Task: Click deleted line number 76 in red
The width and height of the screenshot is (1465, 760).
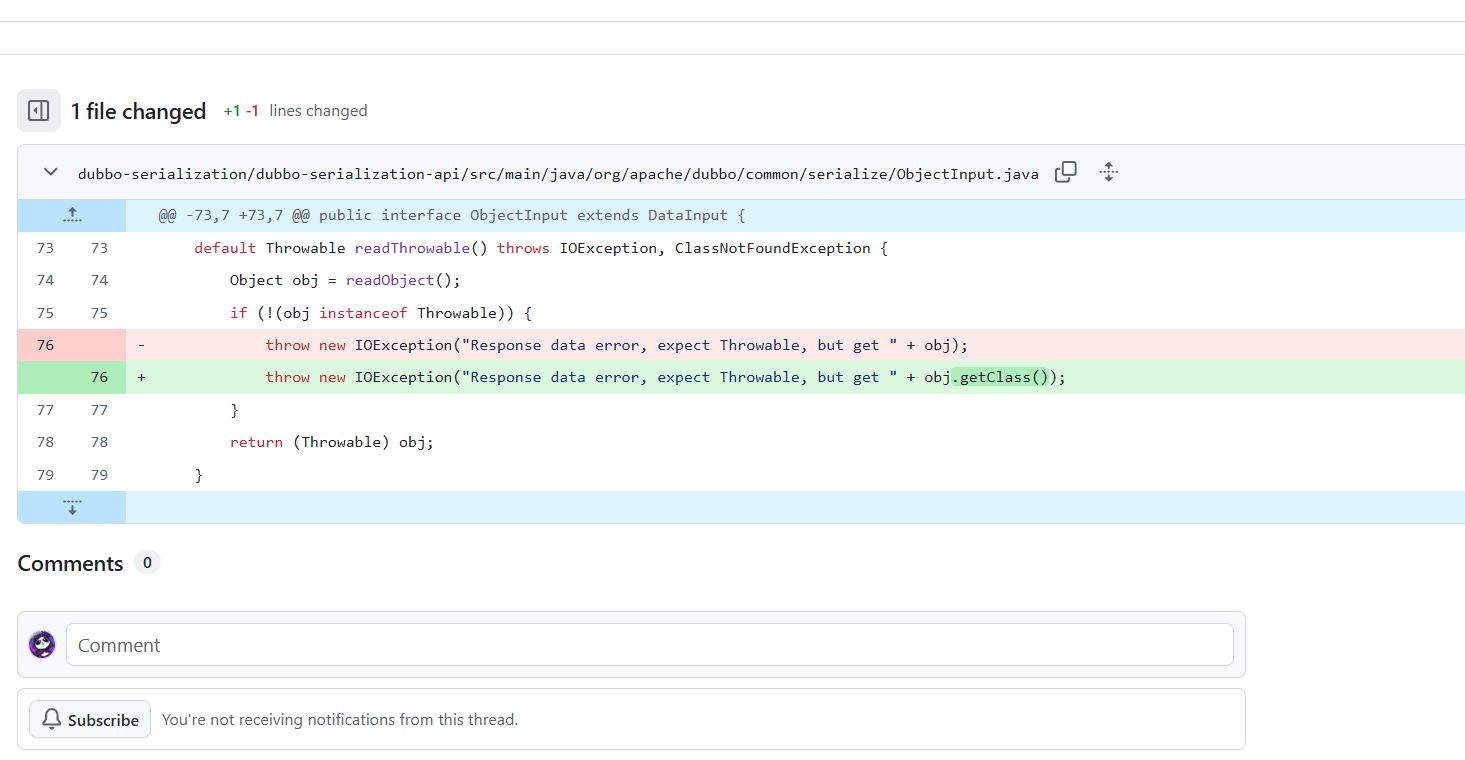Action: tap(45, 345)
